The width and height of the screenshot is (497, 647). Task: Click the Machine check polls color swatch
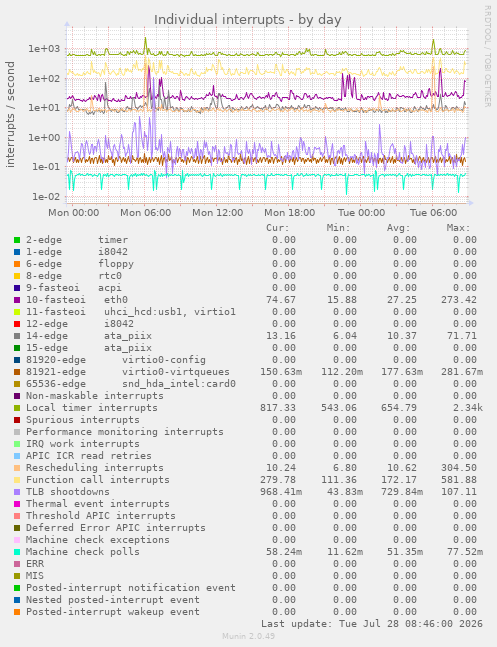coord(17,552)
